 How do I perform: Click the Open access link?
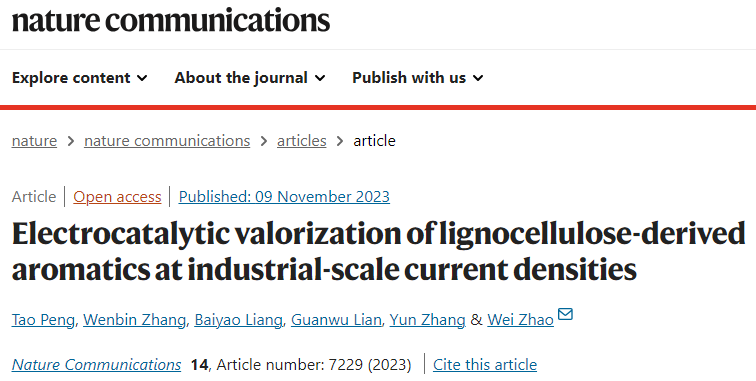(x=117, y=197)
